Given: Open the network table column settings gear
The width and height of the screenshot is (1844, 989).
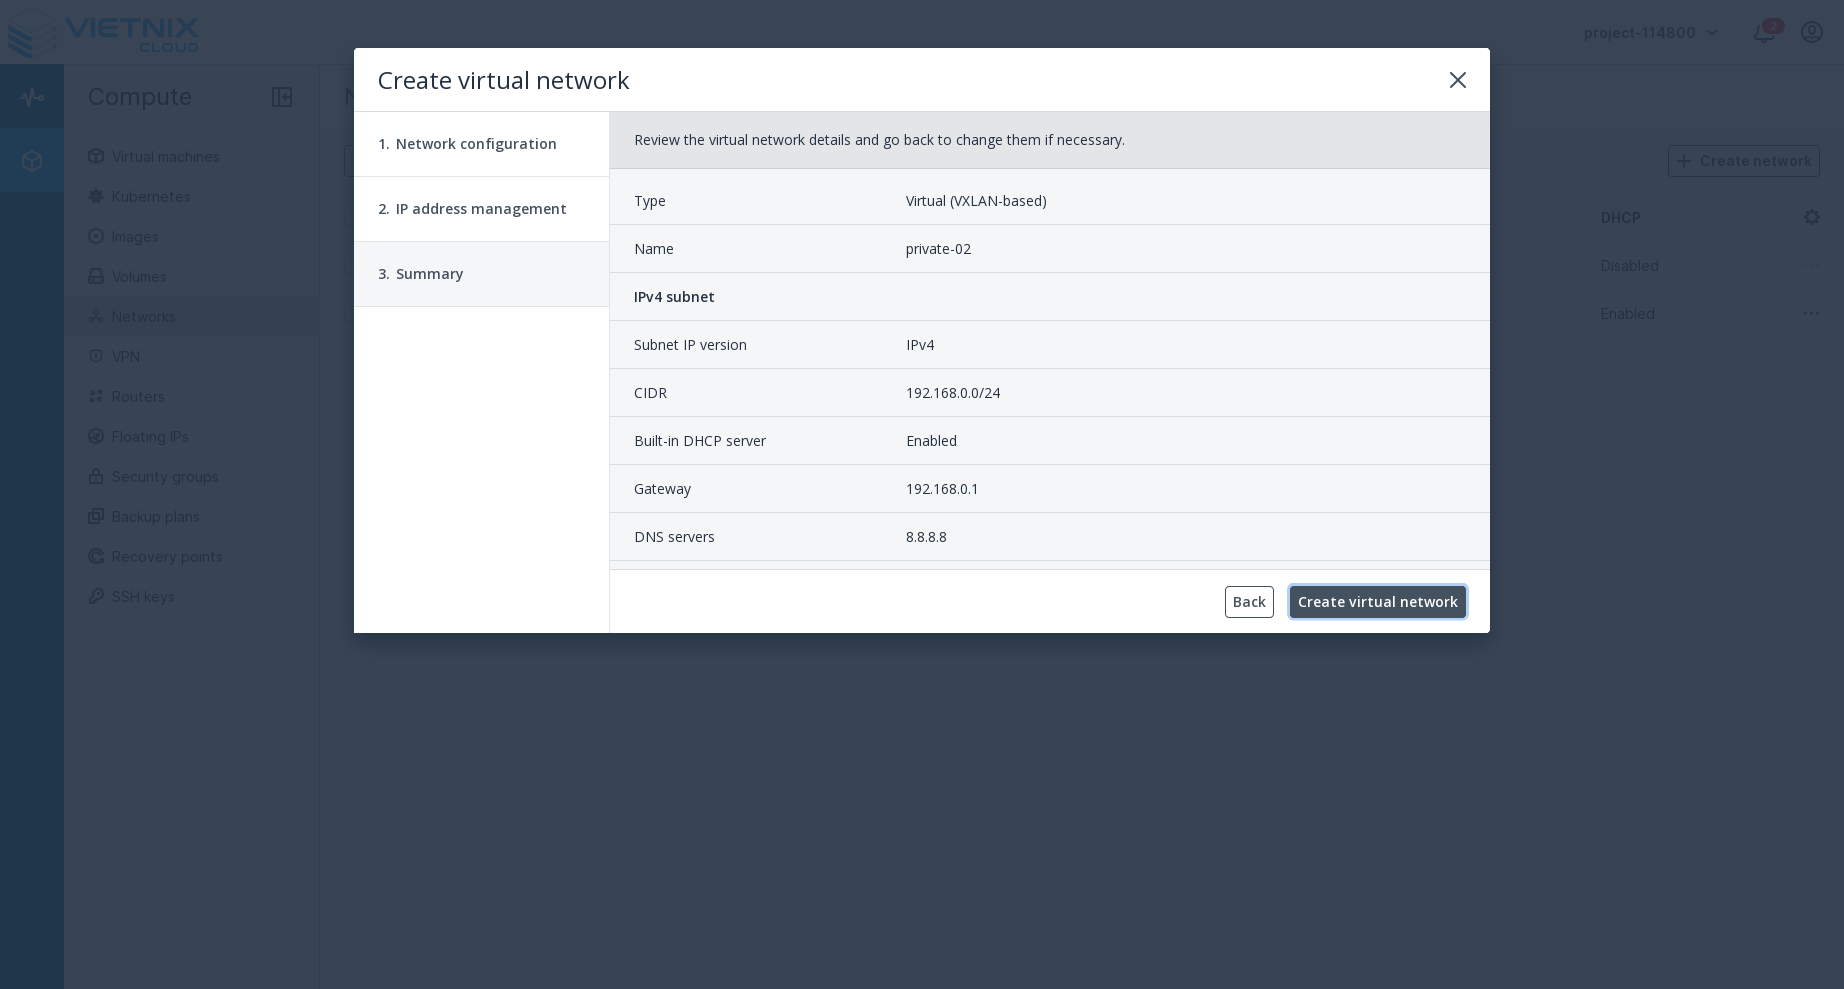Looking at the screenshot, I should pyautogui.click(x=1812, y=217).
